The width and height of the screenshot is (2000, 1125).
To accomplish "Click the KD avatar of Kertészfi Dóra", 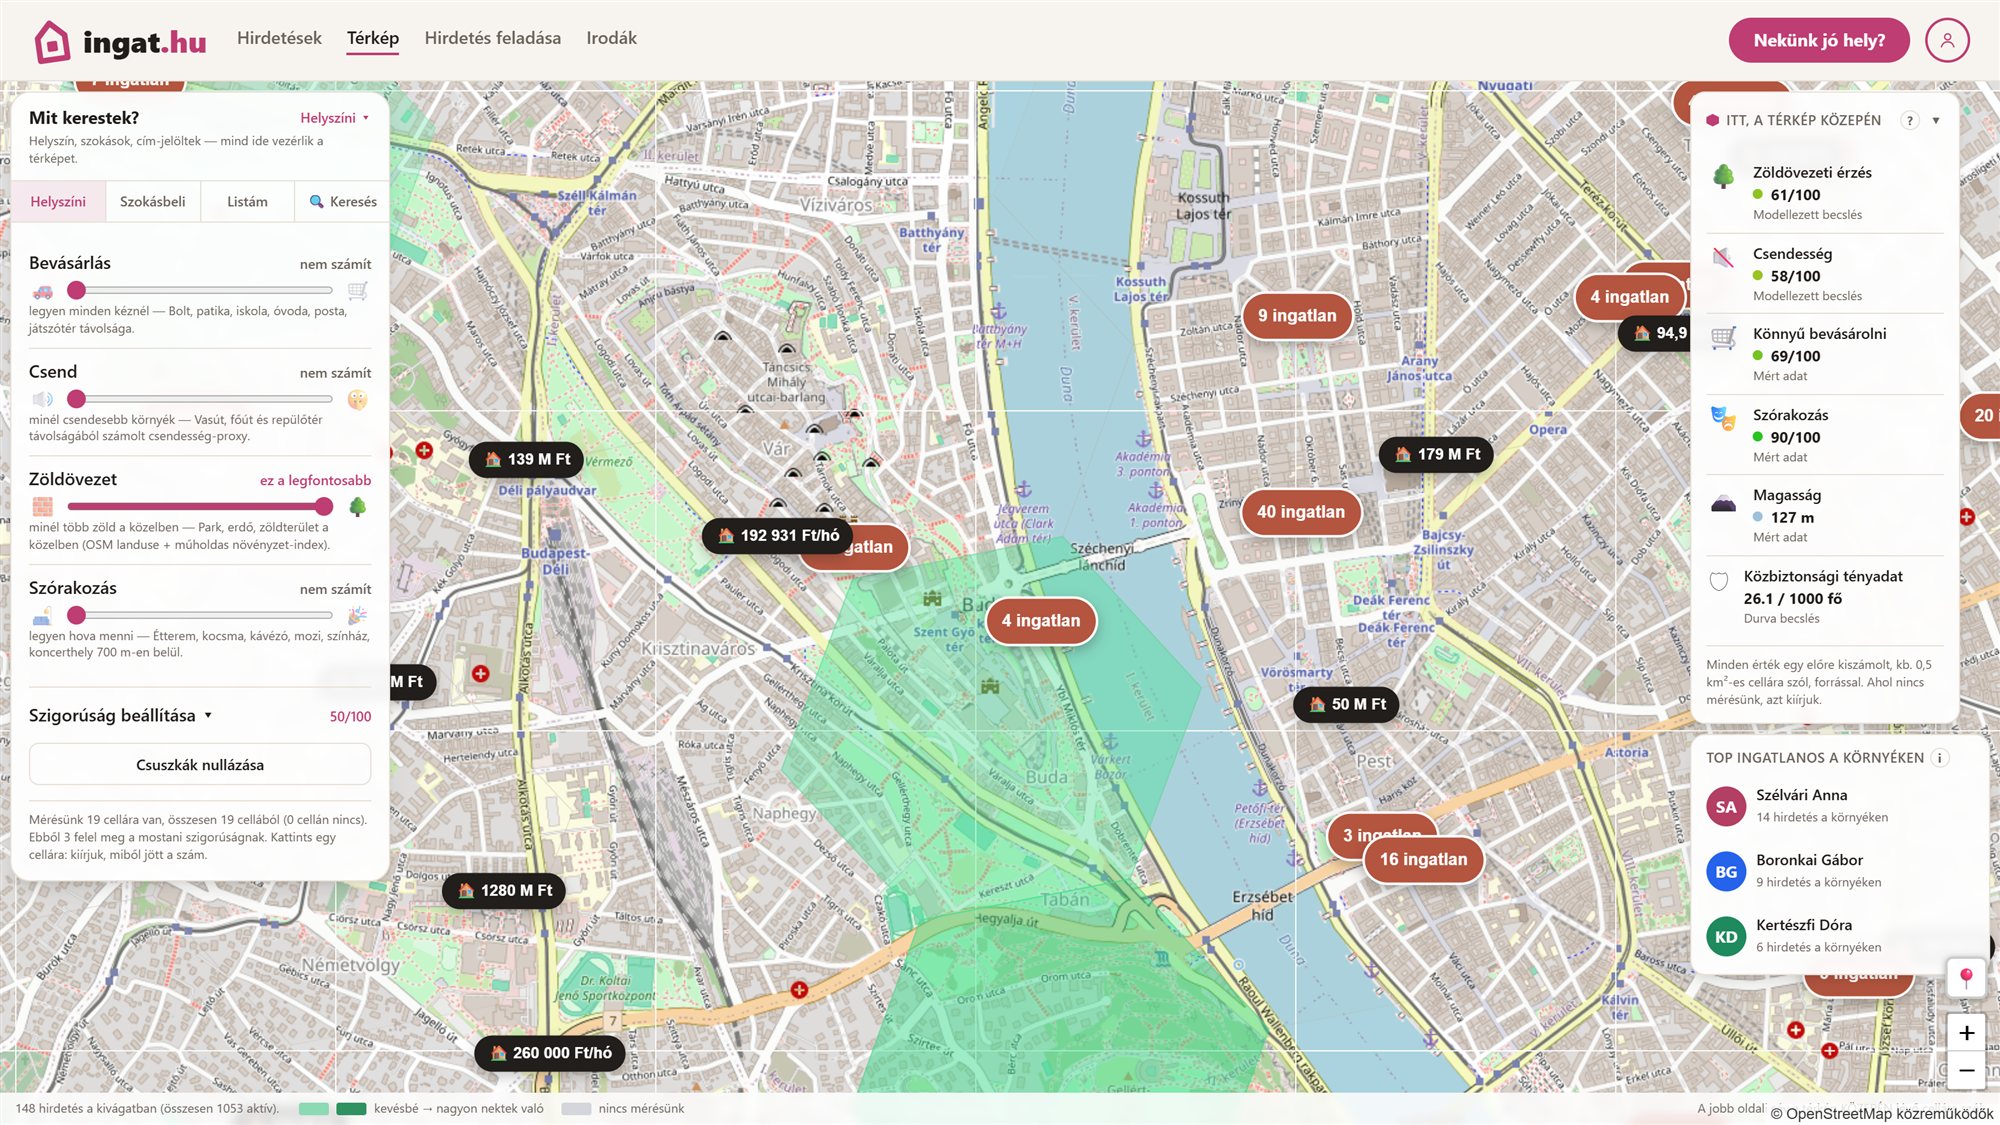I will pos(1726,936).
